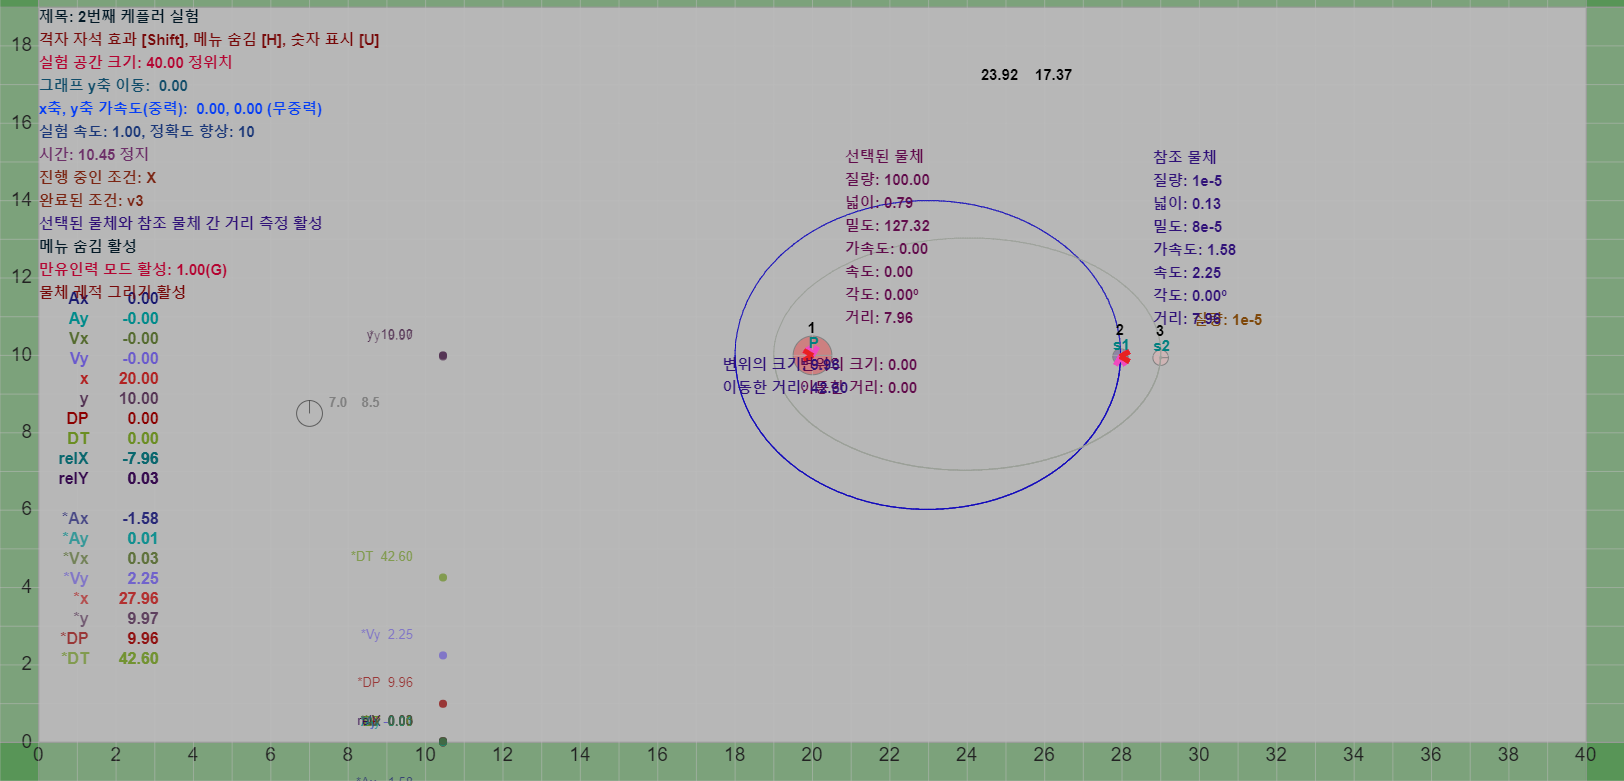
Task: Click the violet *Vy graph data point
Action: 443,656
